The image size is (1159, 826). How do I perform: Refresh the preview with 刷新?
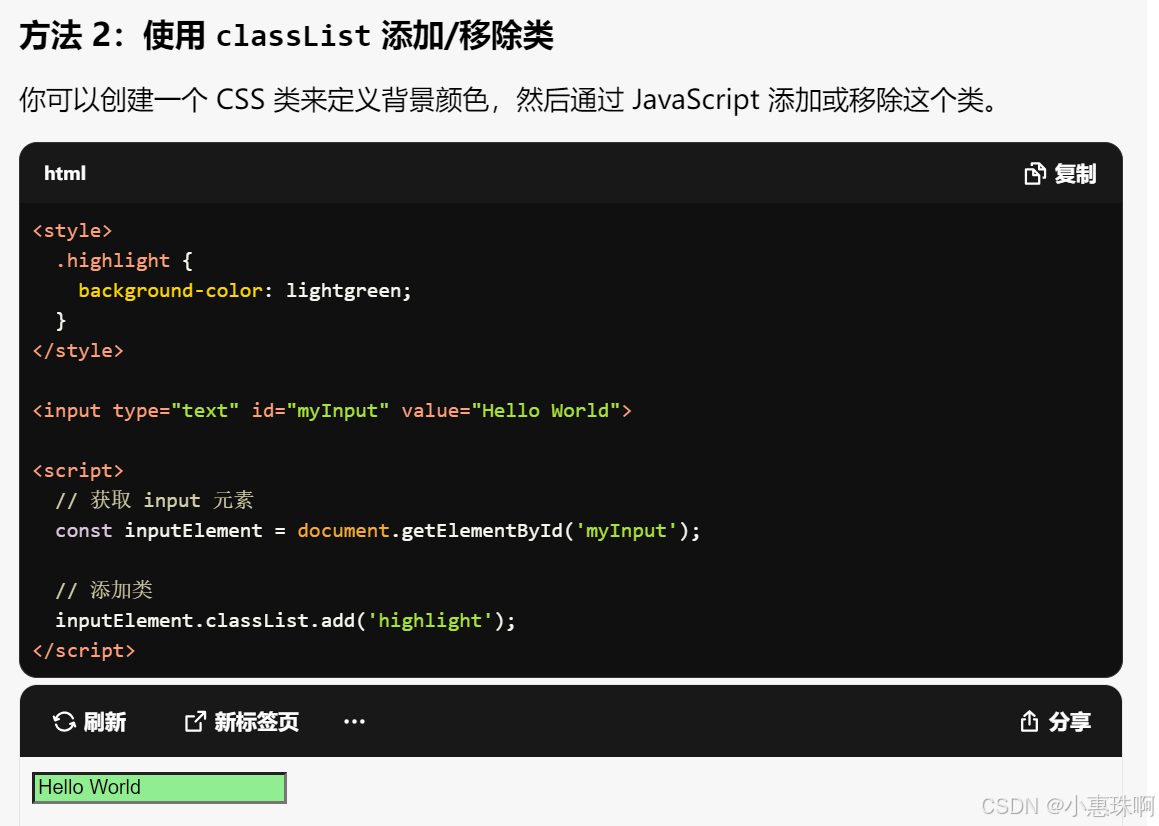tap(89, 722)
